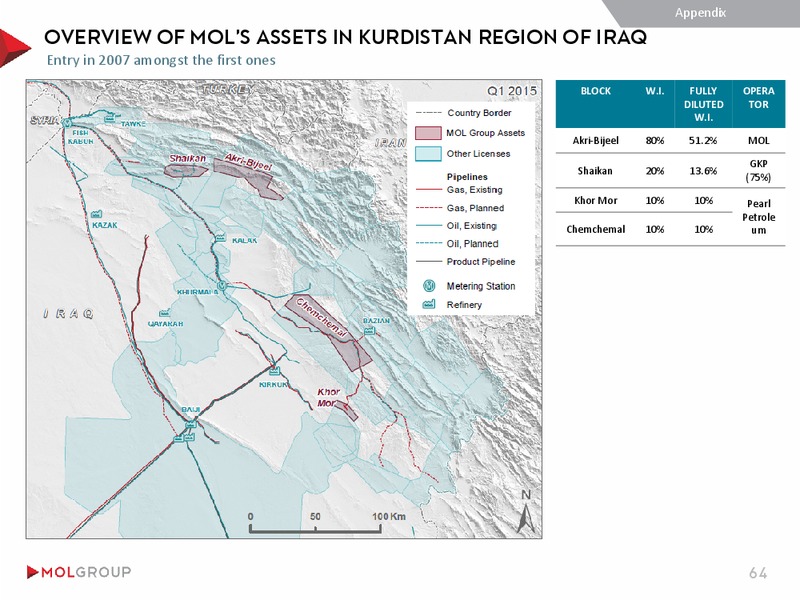Click the IRAN country label on the map
Screen dimensions: 800x600
392,143
